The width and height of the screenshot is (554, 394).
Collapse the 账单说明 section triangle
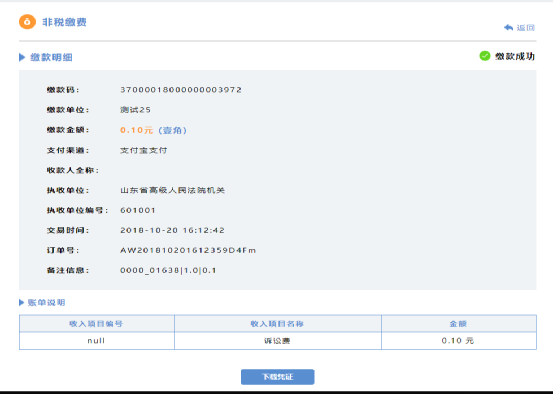tap(22, 302)
